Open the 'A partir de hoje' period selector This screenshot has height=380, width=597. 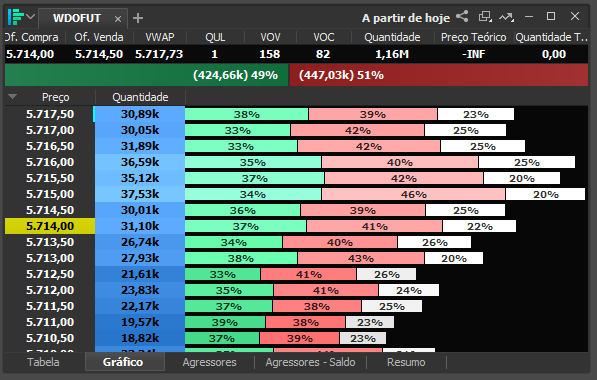click(x=406, y=18)
